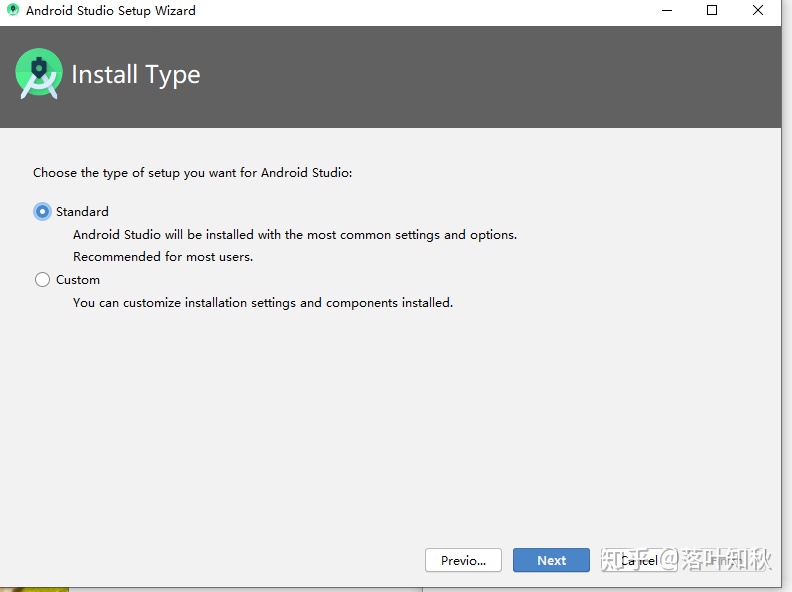The width and height of the screenshot is (792, 592).
Task: Click the small Android Studio title bar icon
Action: pyautogui.click(x=13, y=10)
